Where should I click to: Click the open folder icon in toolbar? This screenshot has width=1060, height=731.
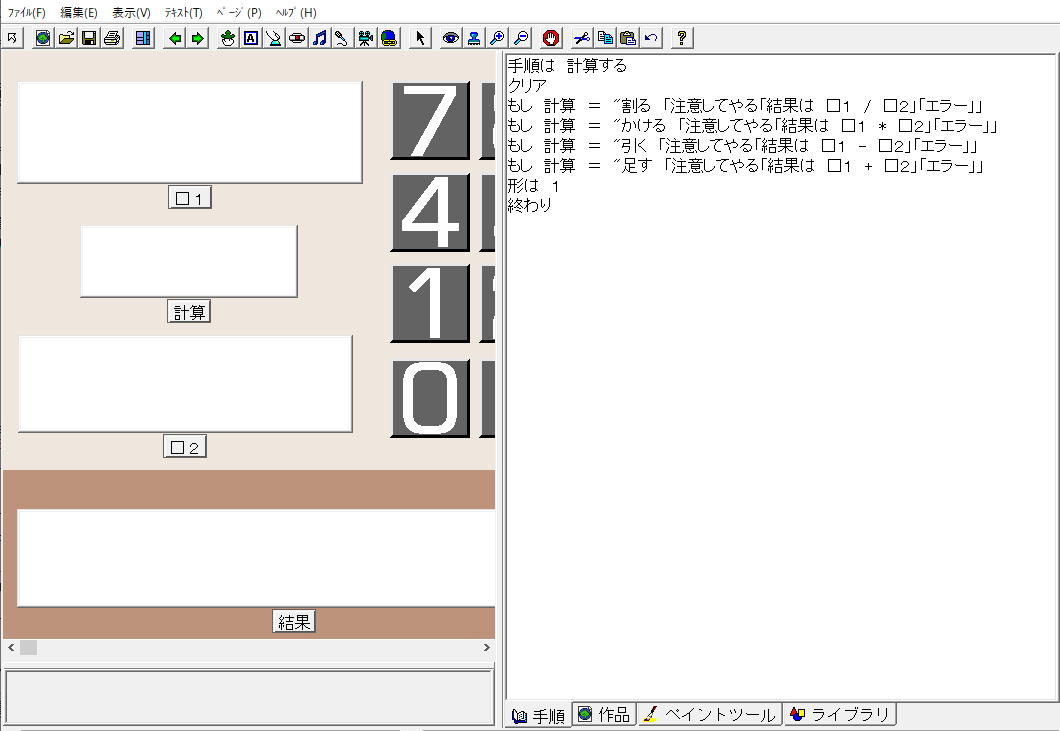pyautogui.click(x=66, y=38)
